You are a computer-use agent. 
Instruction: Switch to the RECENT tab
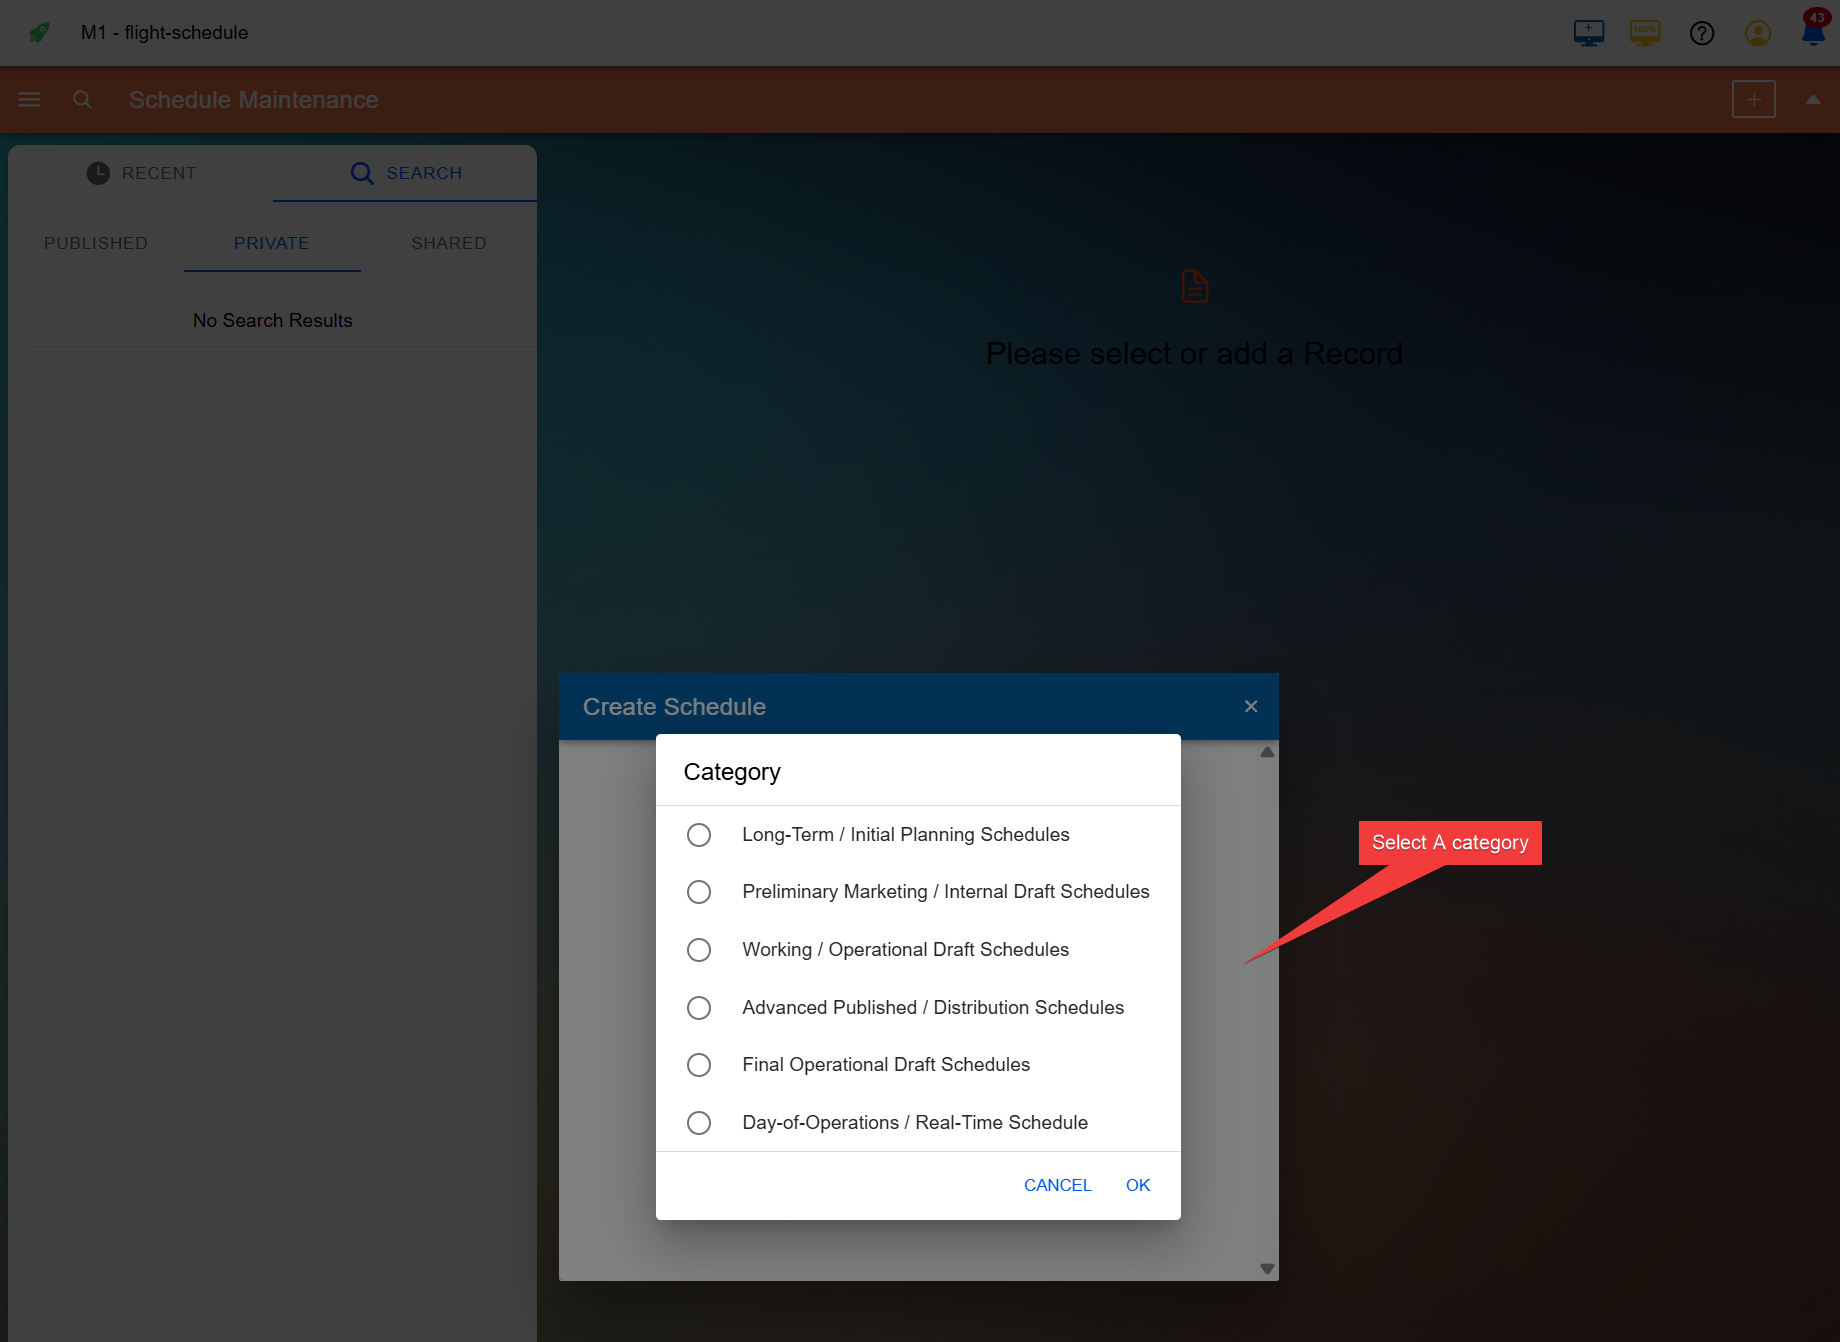141,173
